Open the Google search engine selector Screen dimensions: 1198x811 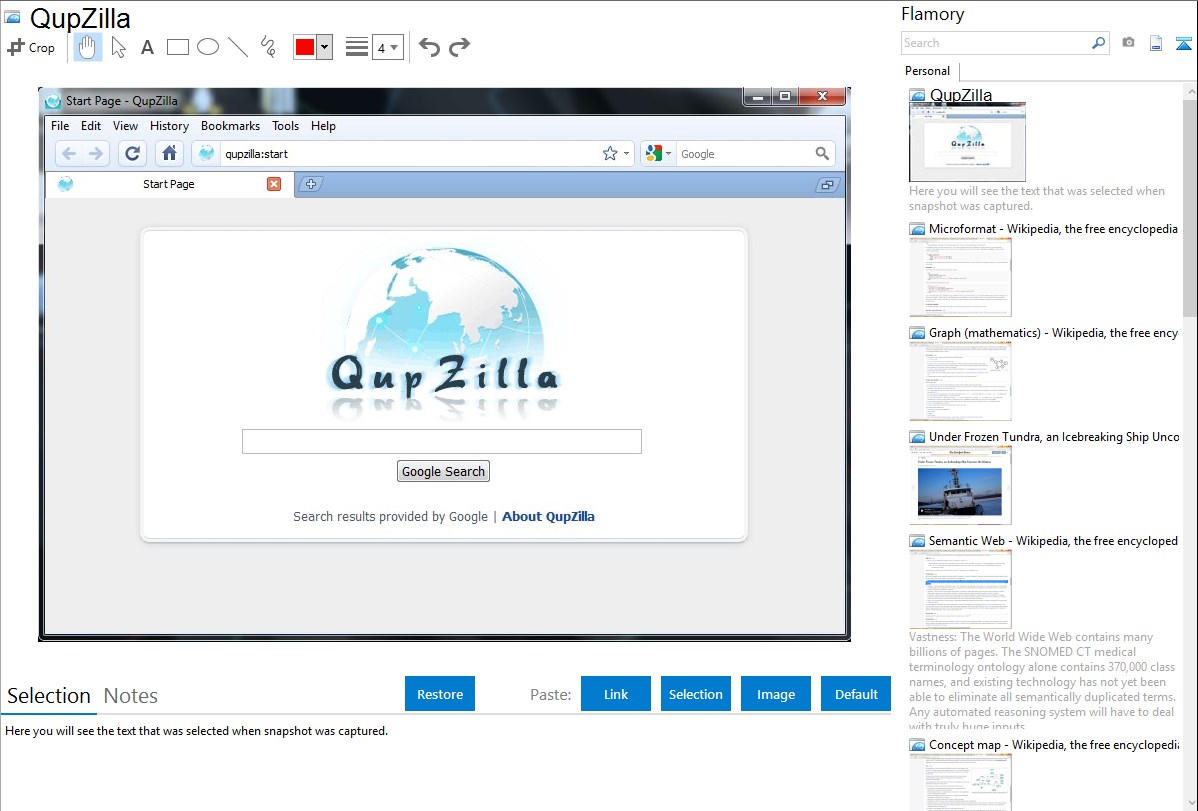coord(658,154)
